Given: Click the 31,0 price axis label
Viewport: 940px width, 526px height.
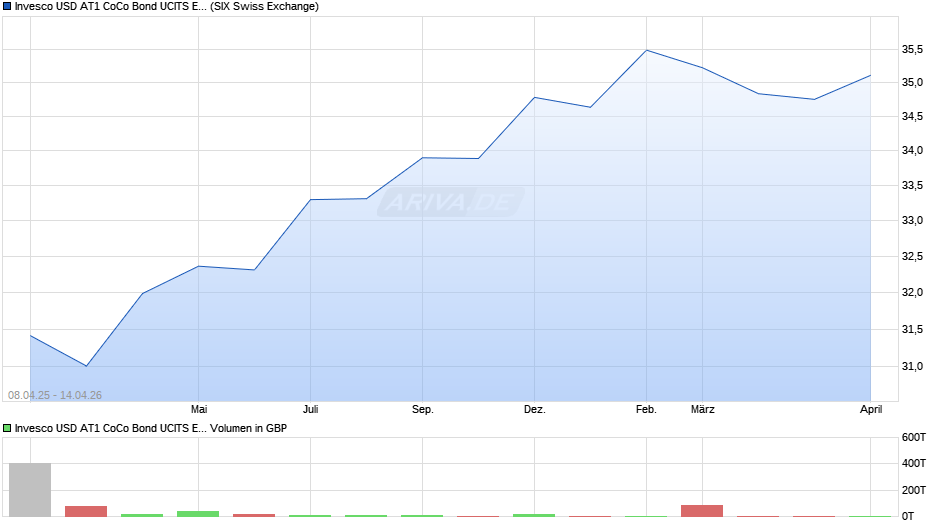Looking at the screenshot, I should (x=912, y=366).
